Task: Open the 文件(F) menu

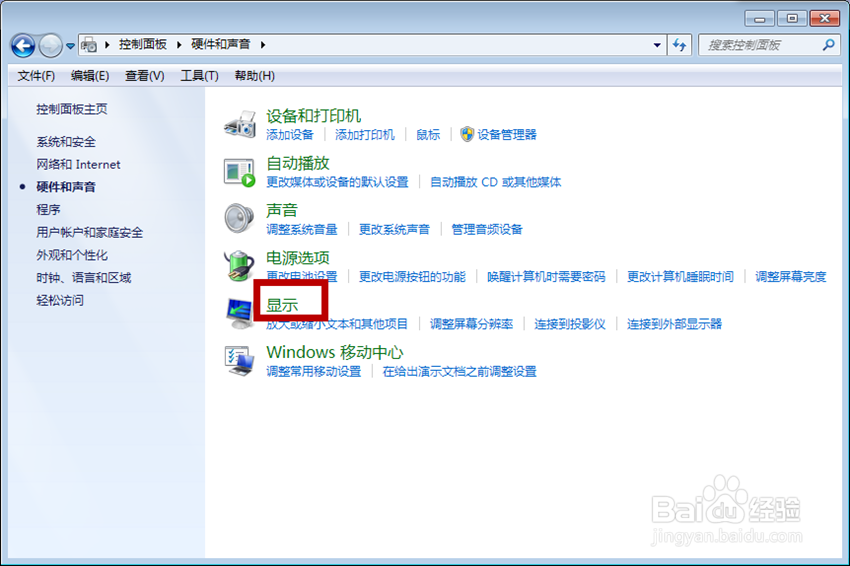Action: coord(36,75)
